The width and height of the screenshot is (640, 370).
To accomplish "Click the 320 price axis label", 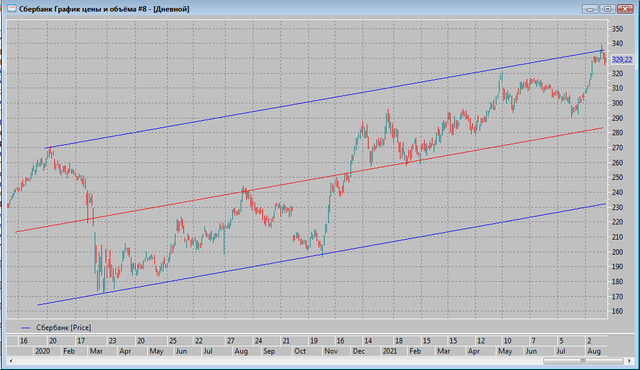I will pos(618,73).
